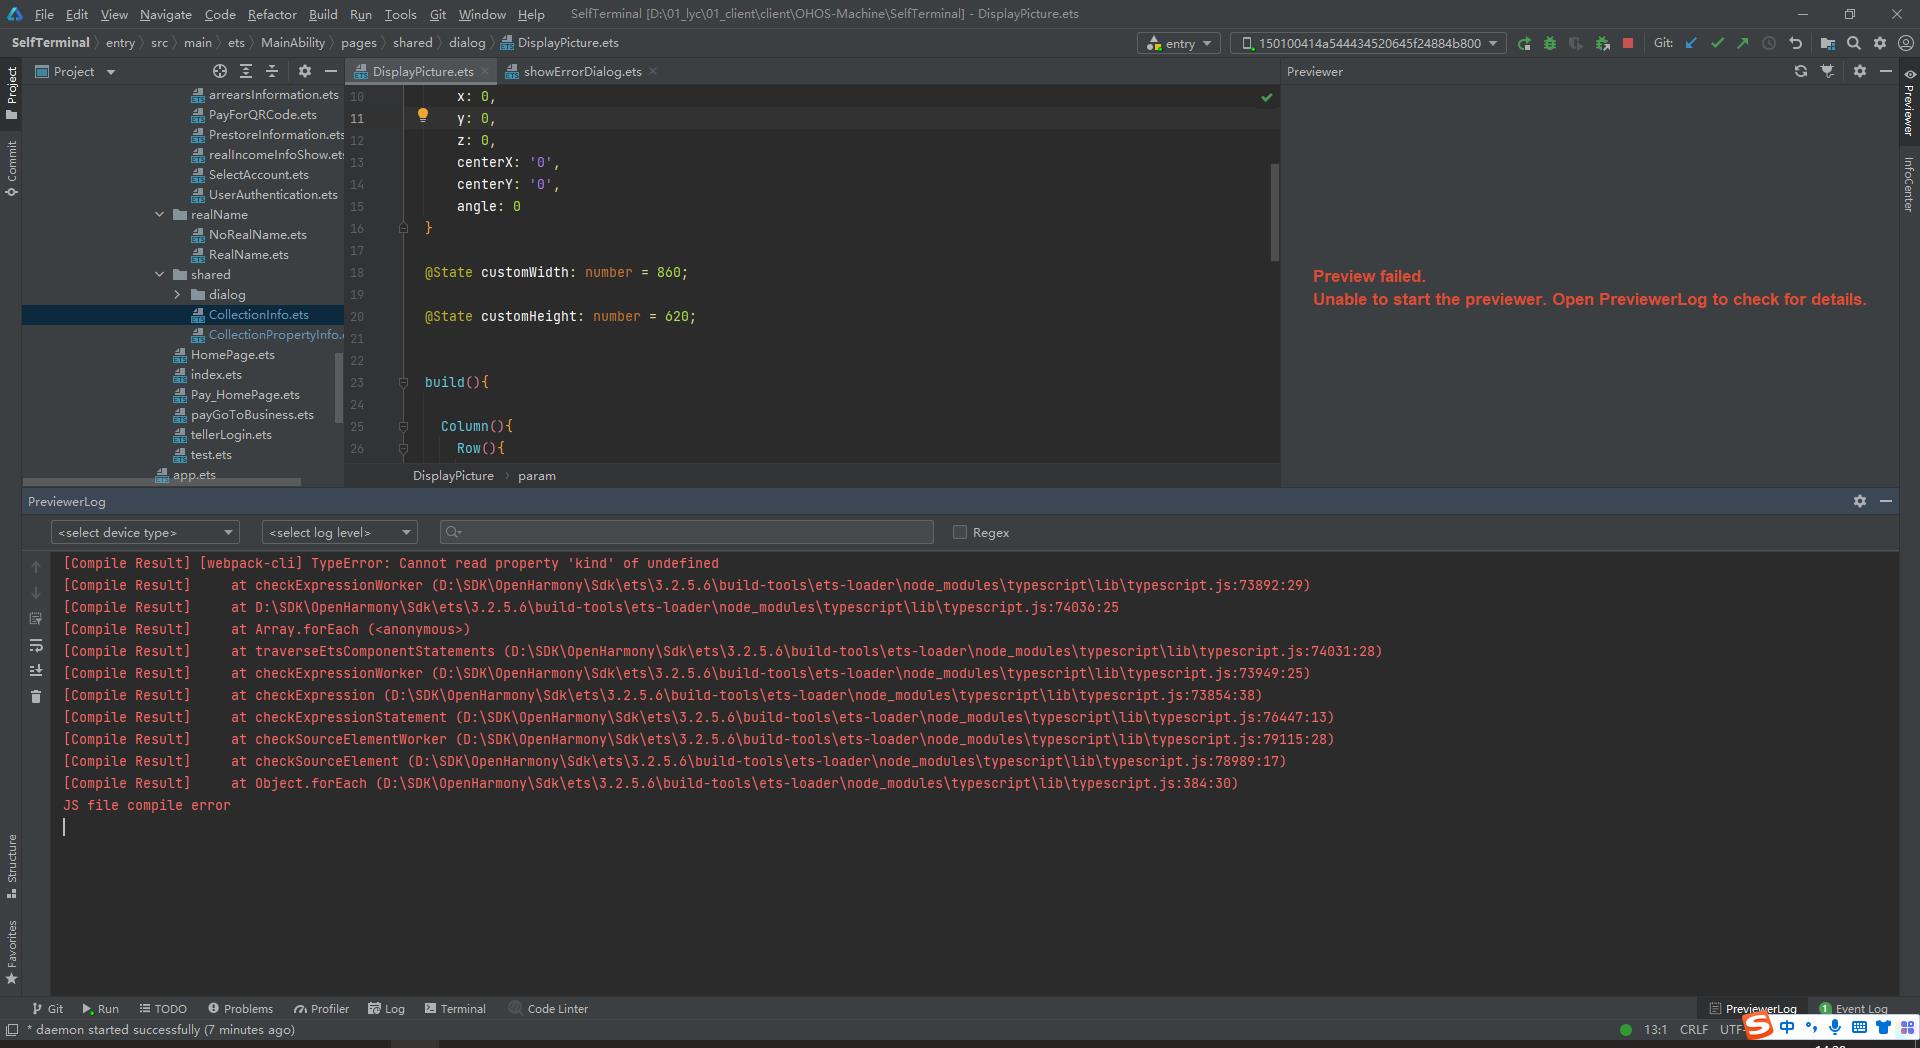Click scroll to end icon in log
Viewport: 1920px width, 1048px height.
(x=36, y=670)
